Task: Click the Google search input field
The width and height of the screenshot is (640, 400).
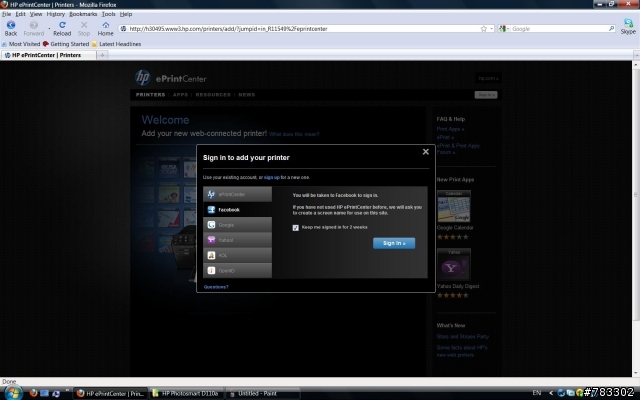Action: [x=559, y=29]
